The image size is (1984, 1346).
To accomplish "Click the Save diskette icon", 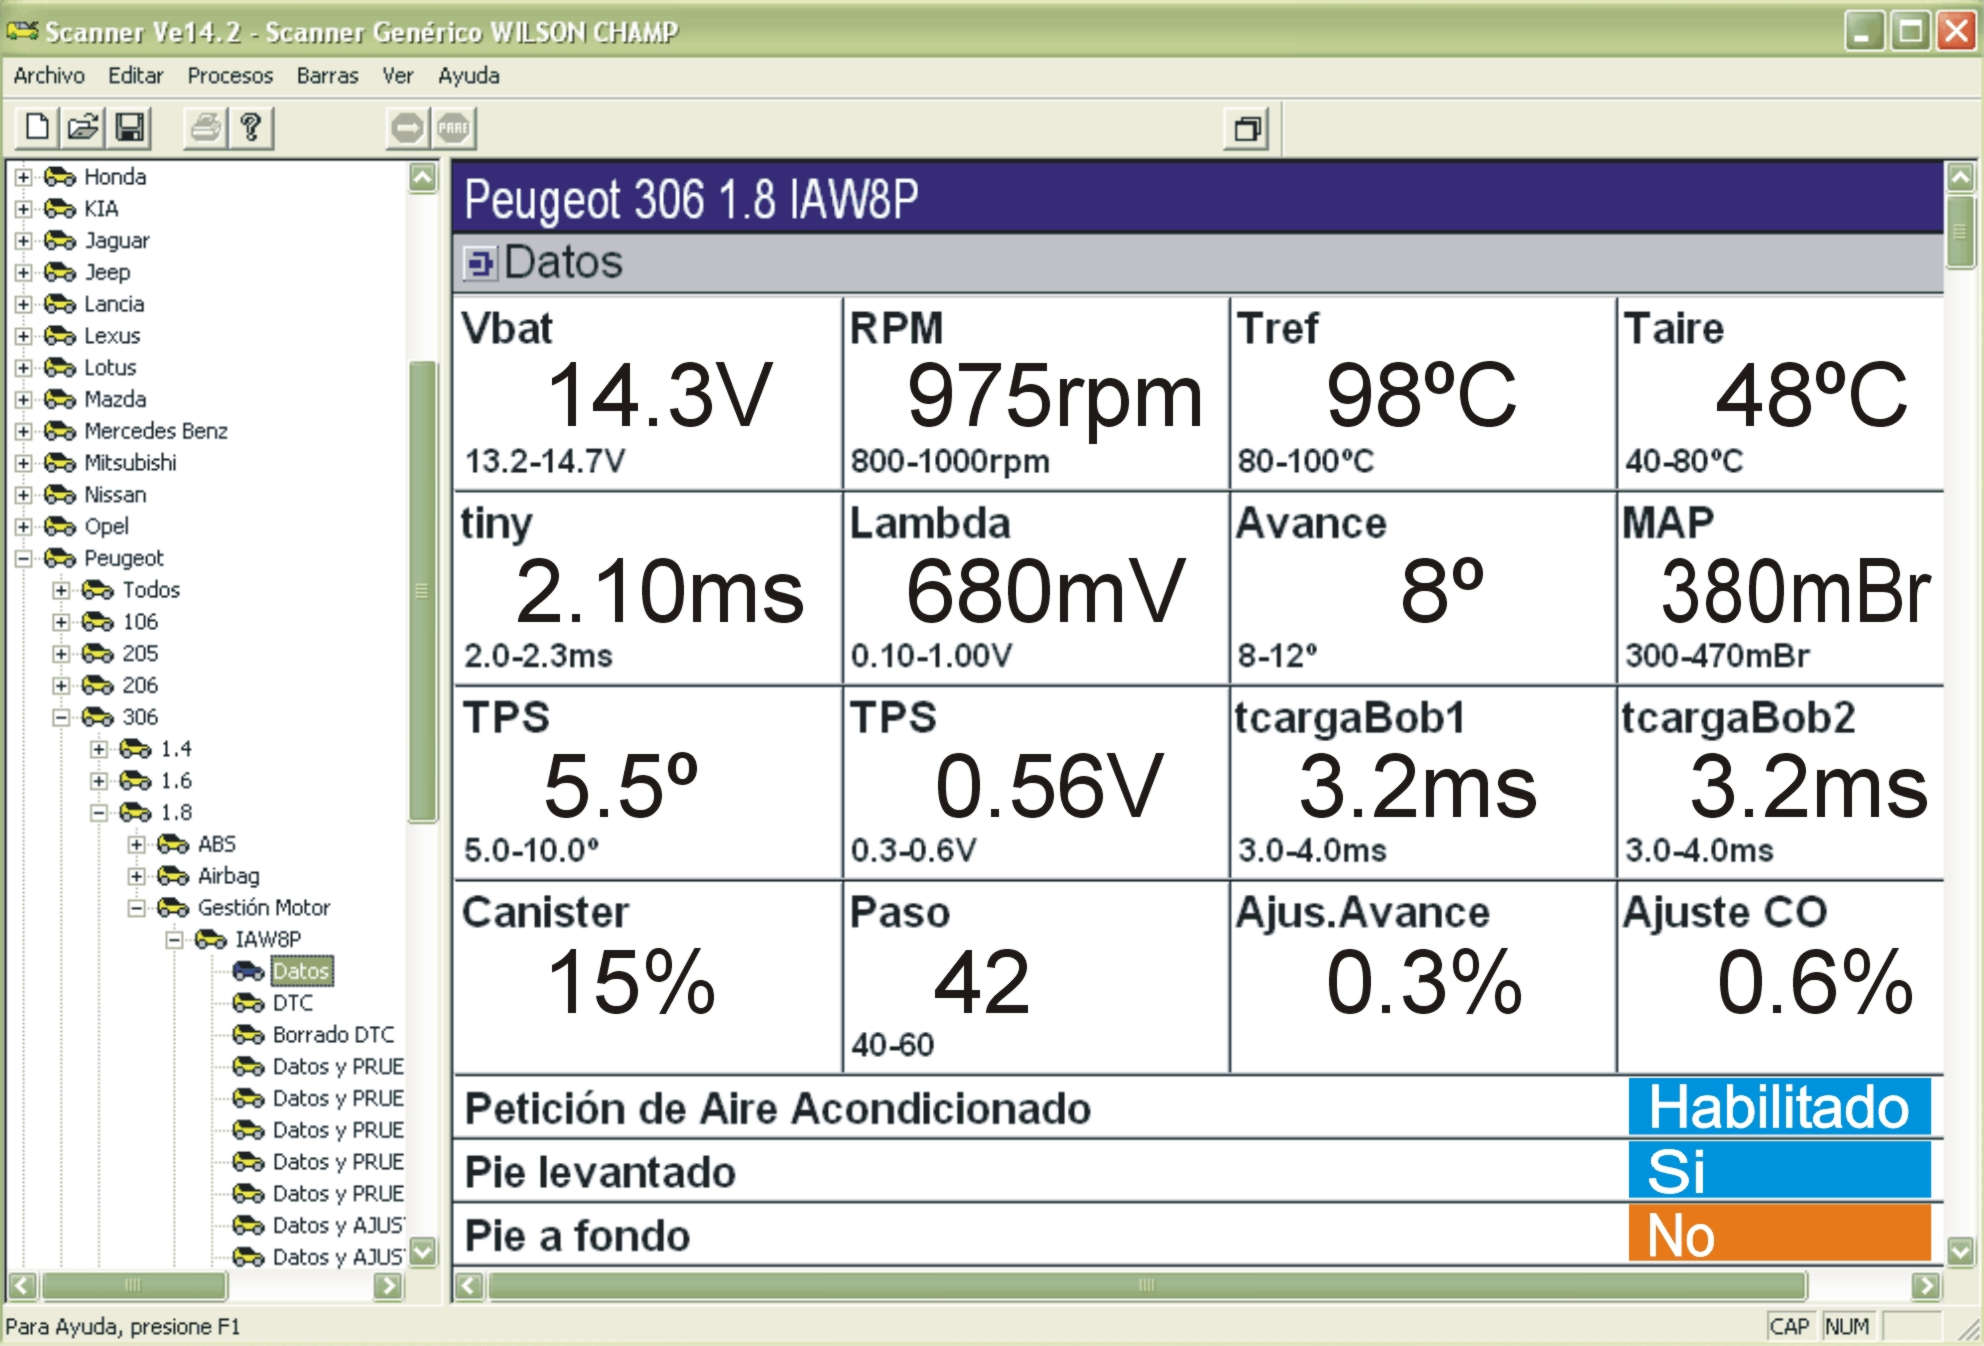I will (131, 128).
